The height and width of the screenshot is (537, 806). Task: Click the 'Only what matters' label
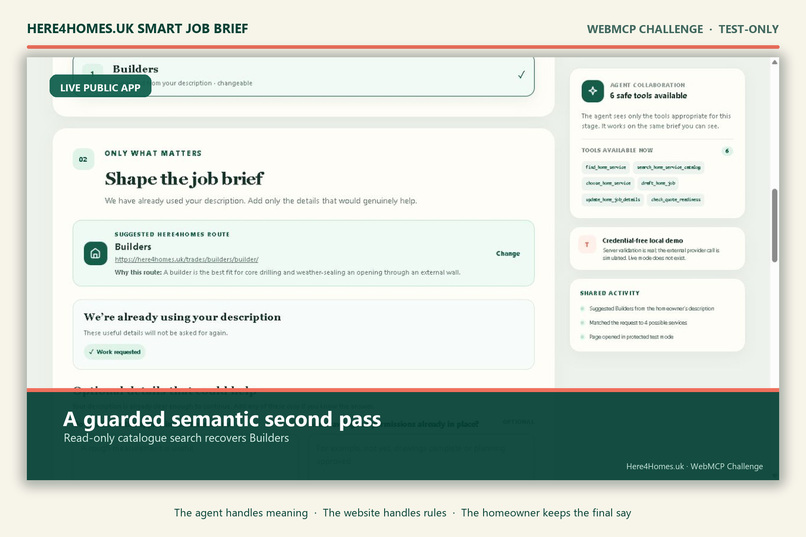(153, 153)
